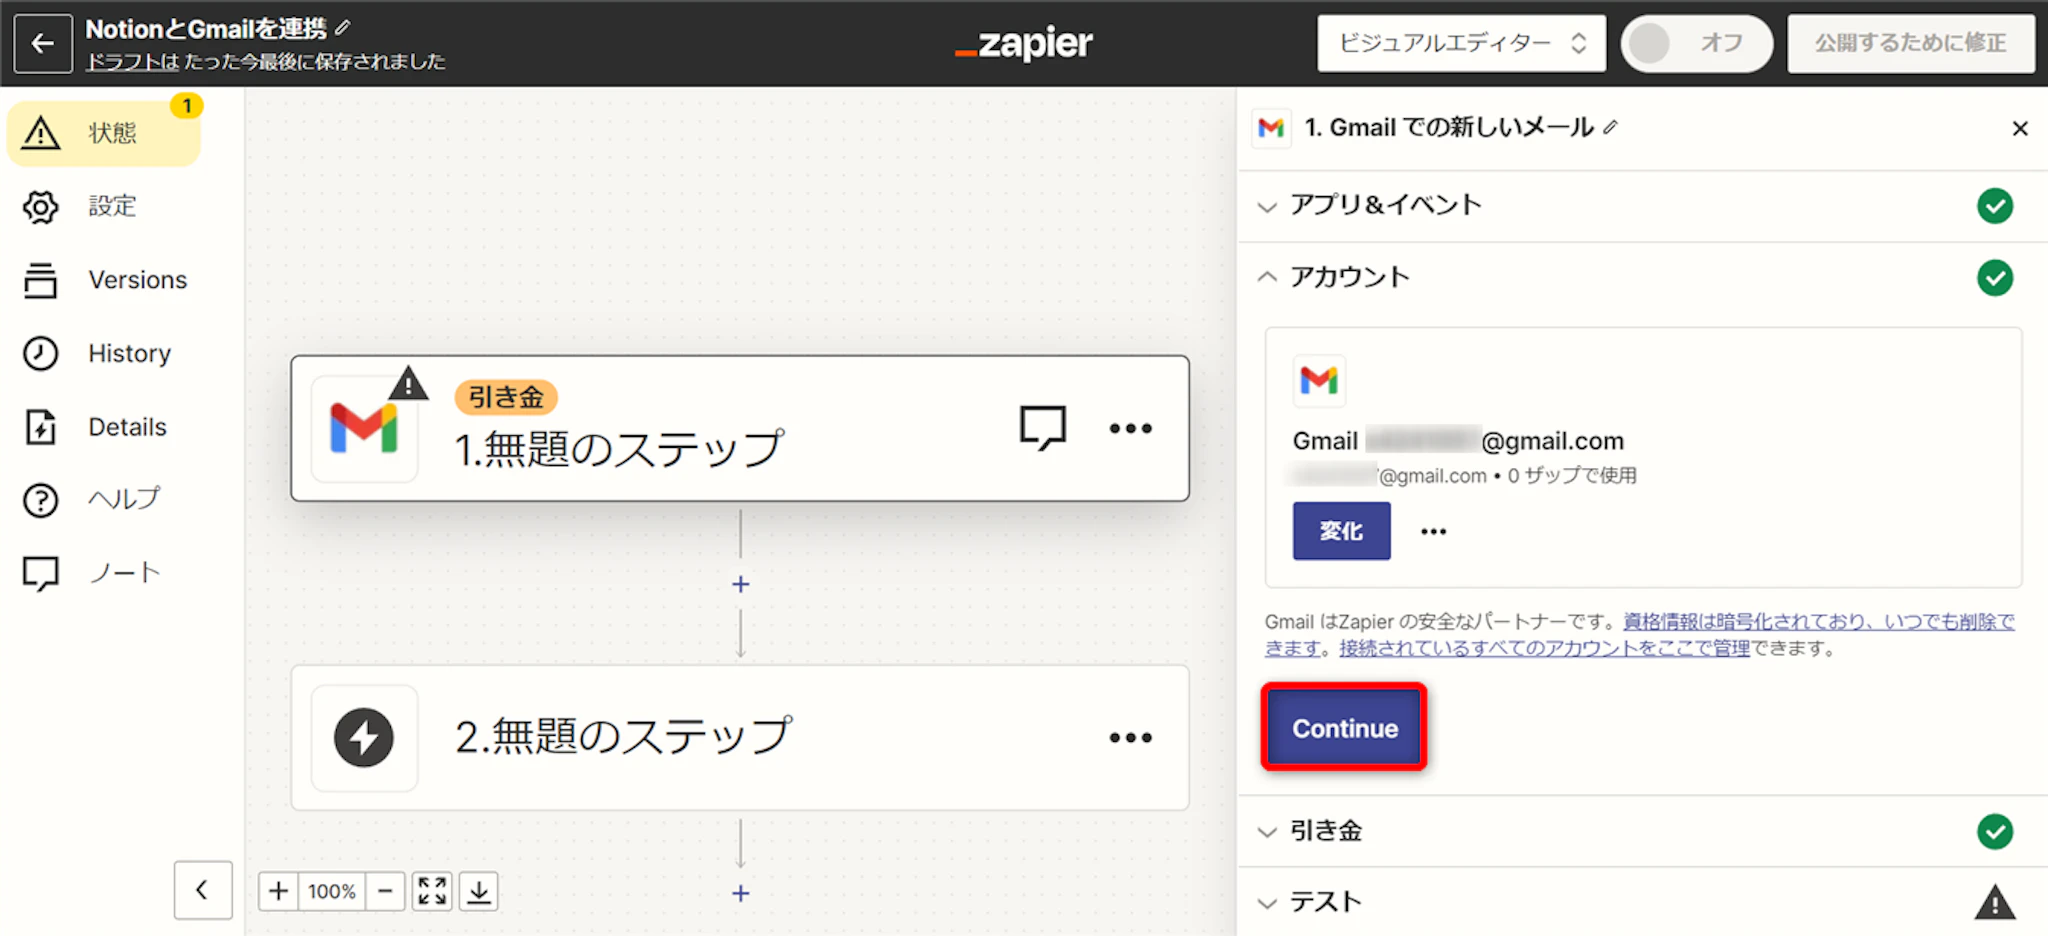The height and width of the screenshot is (936, 2048).
Task: Toggle the Zap オフ switch on
Action: pos(1696,43)
